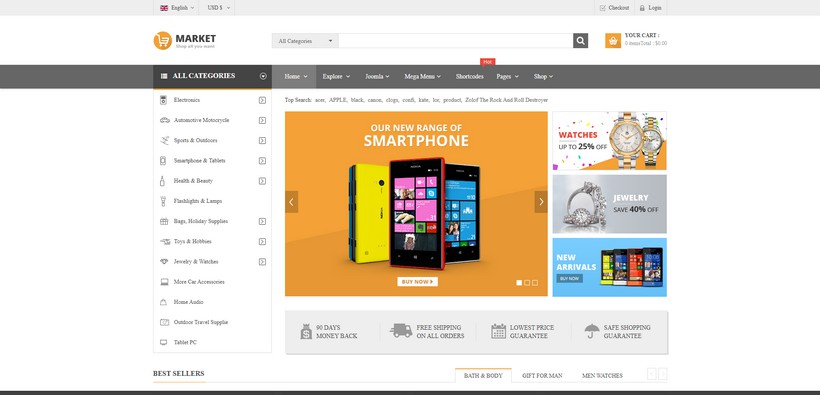Click the Market shopping cart logo

[184, 41]
